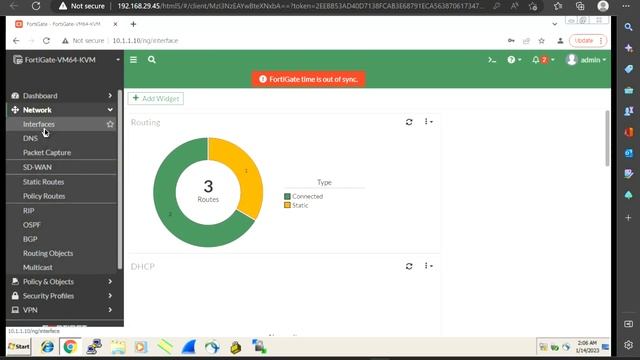Go back in the inner Chrome browser

pyautogui.click(x=16, y=41)
